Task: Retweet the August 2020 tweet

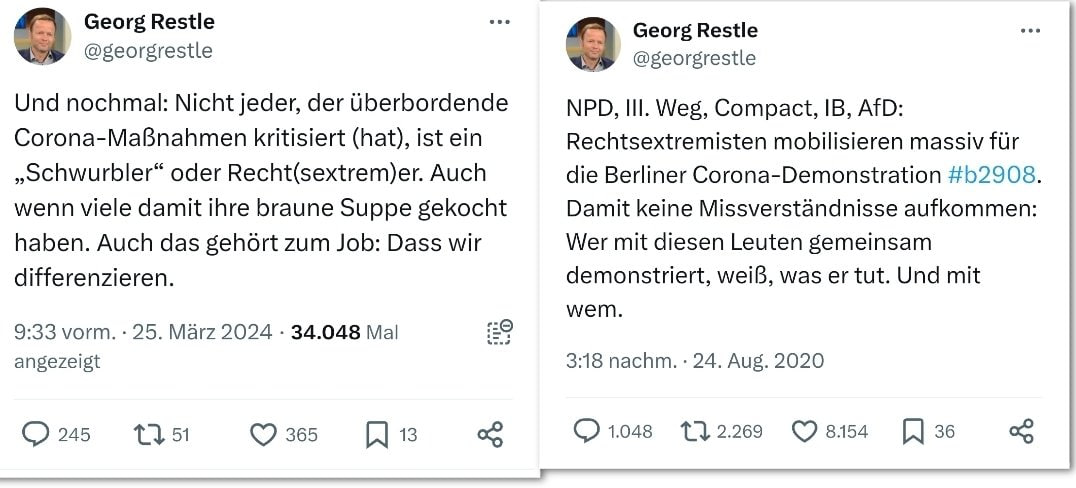Action: coord(694,431)
